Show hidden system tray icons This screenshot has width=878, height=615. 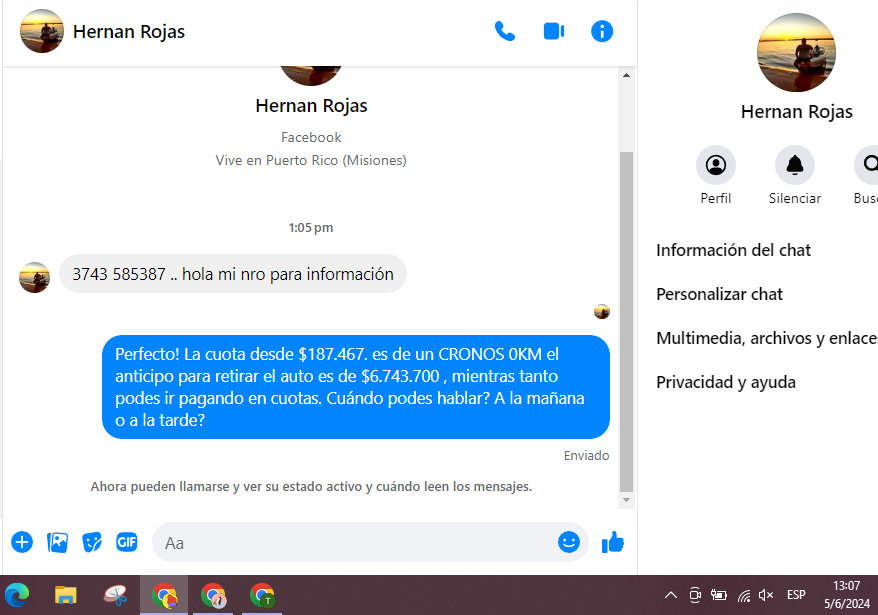tap(670, 595)
